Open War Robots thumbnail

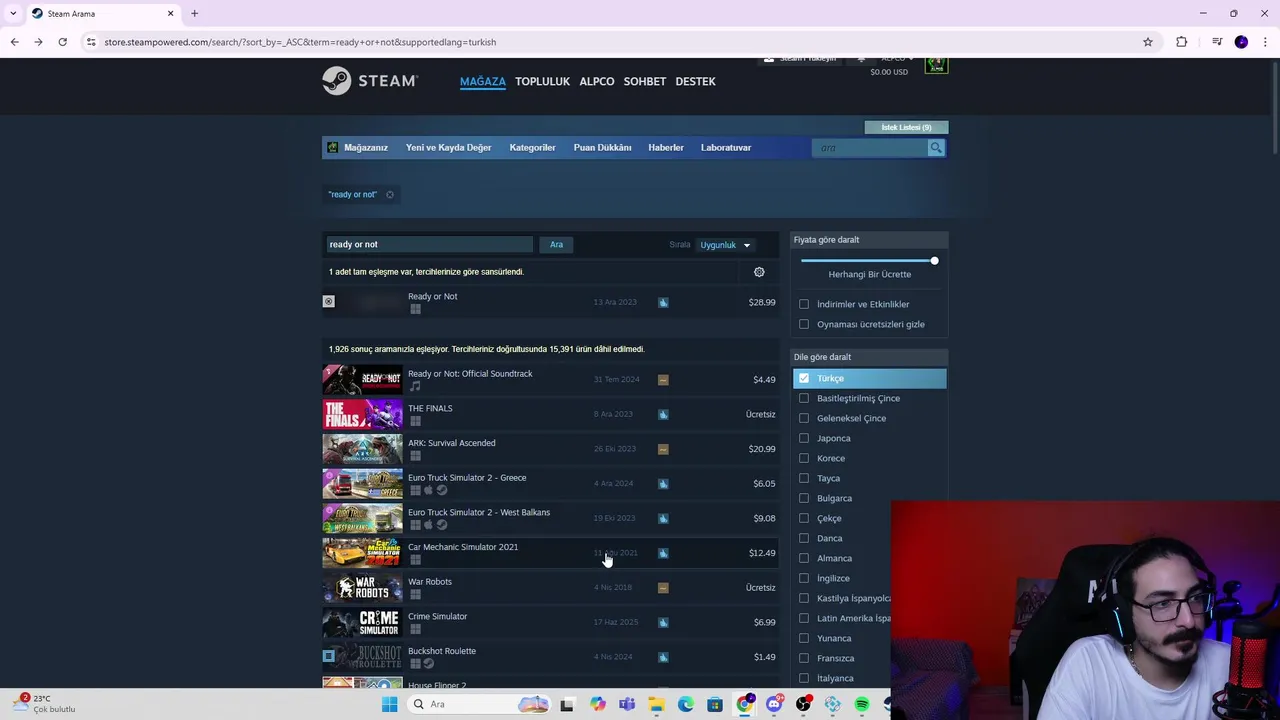[362, 587]
